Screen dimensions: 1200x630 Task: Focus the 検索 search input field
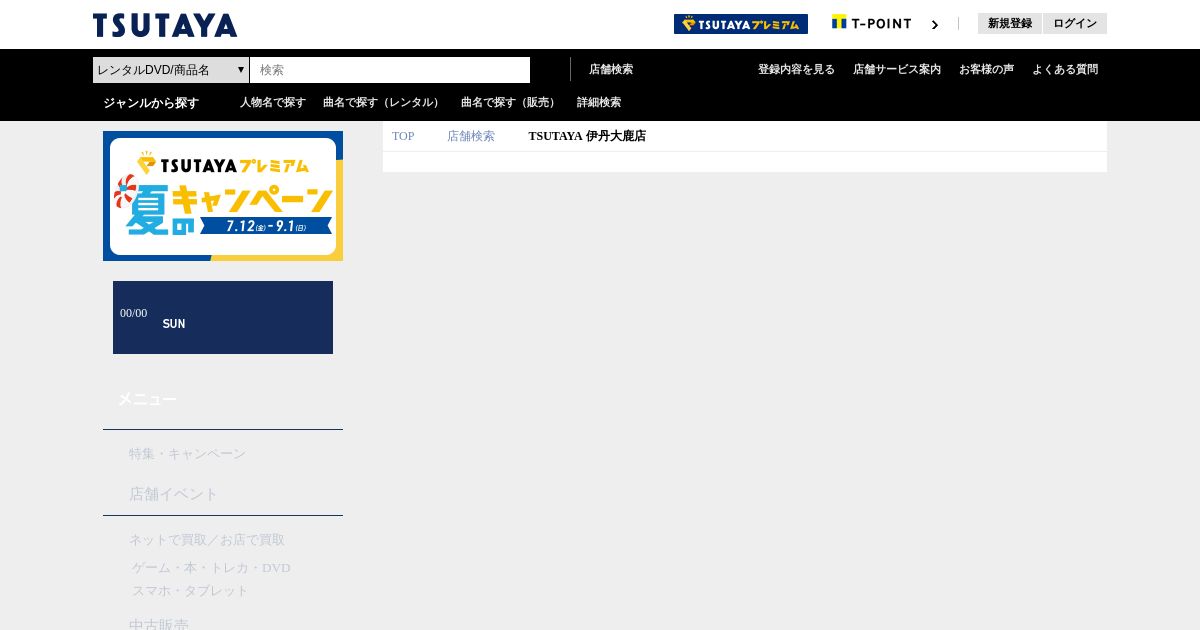[390, 70]
